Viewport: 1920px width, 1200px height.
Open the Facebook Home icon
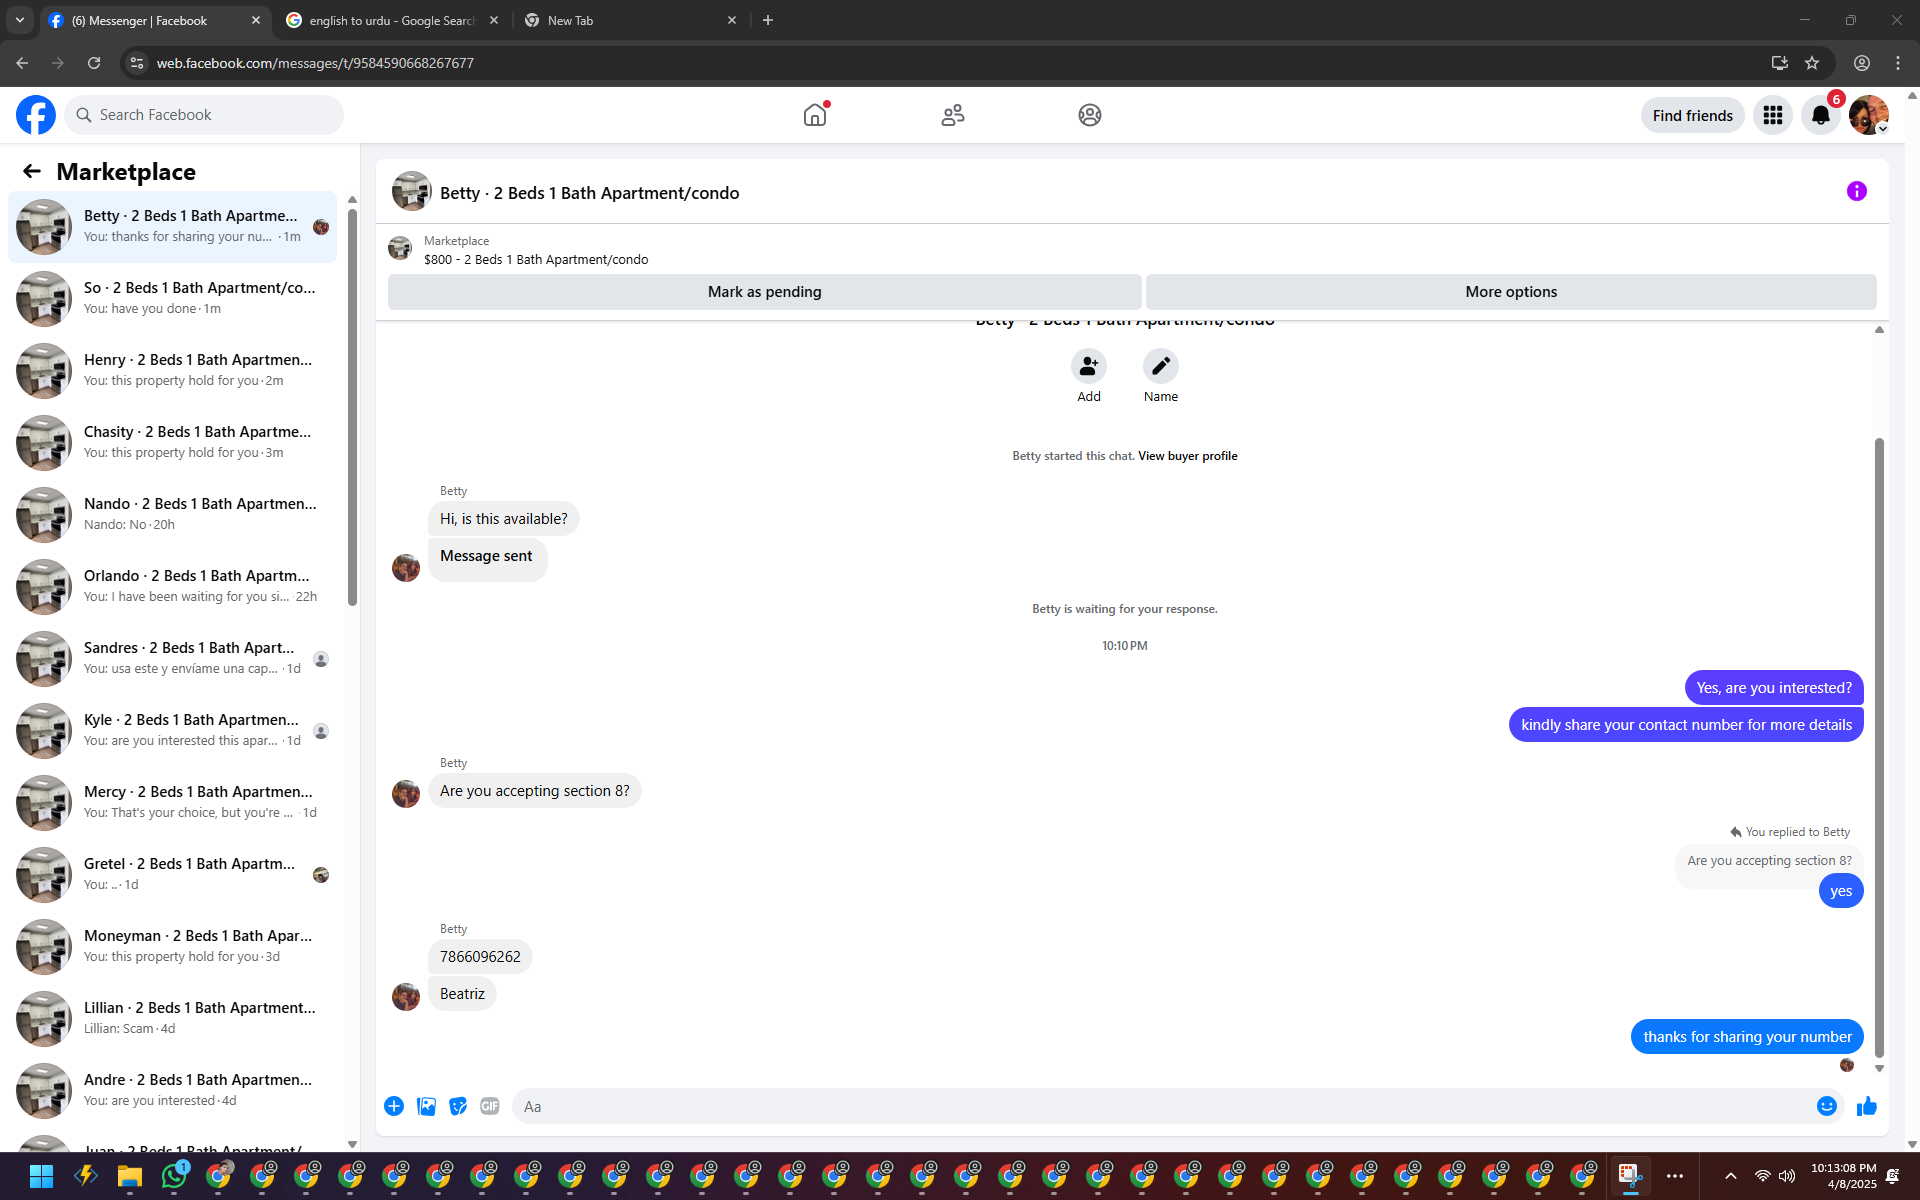[815, 115]
